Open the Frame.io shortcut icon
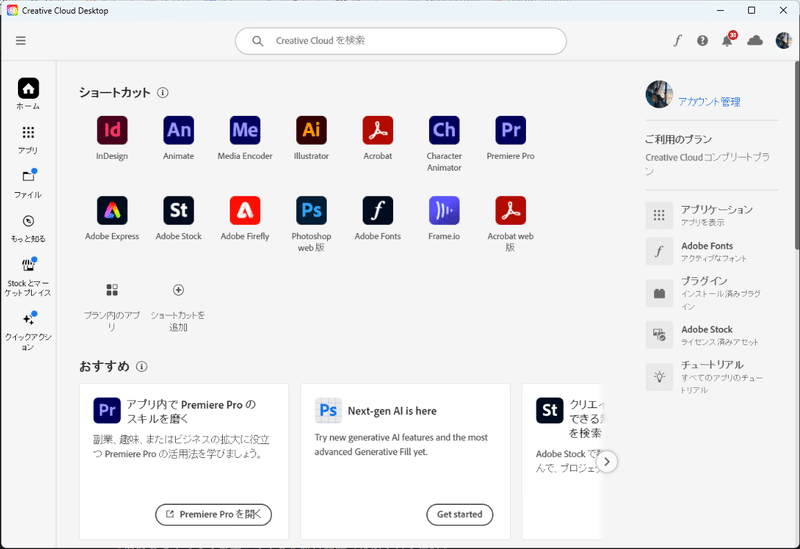Viewport: 800px width, 549px height. click(444, 210)
